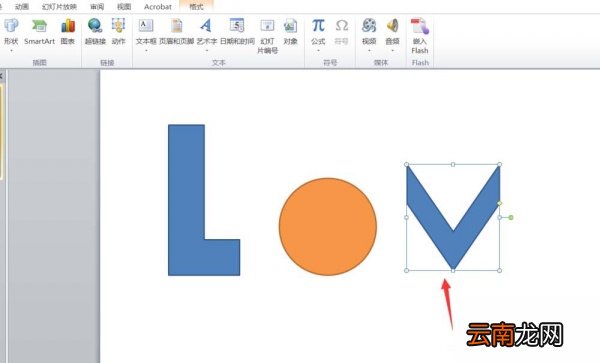
Task: Click top-left sizing handle of V shape
Action: point(406,164)
